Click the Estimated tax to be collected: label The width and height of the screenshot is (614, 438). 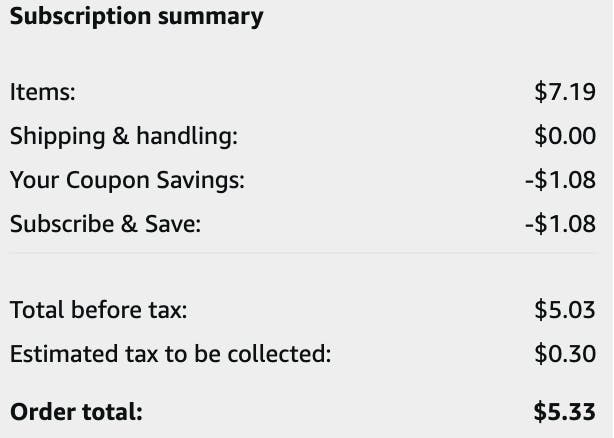[170, 354]
